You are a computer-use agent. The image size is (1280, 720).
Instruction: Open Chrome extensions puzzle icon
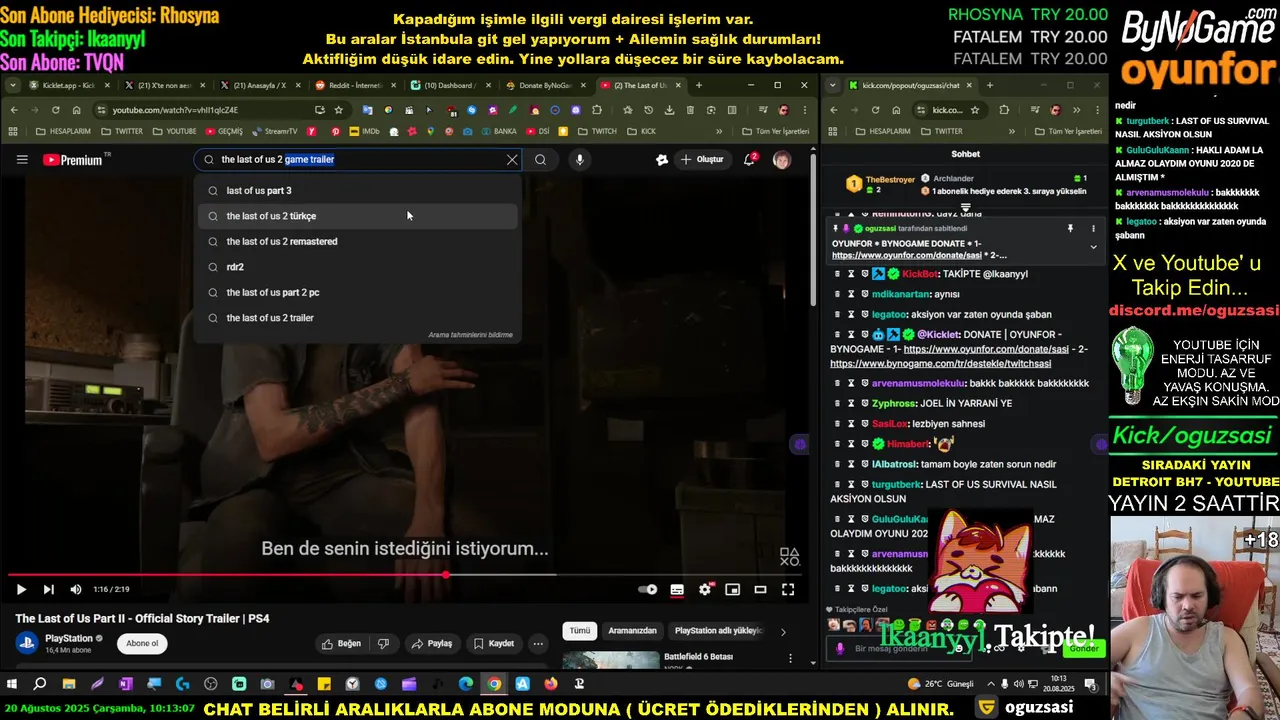tap(597, 110)
